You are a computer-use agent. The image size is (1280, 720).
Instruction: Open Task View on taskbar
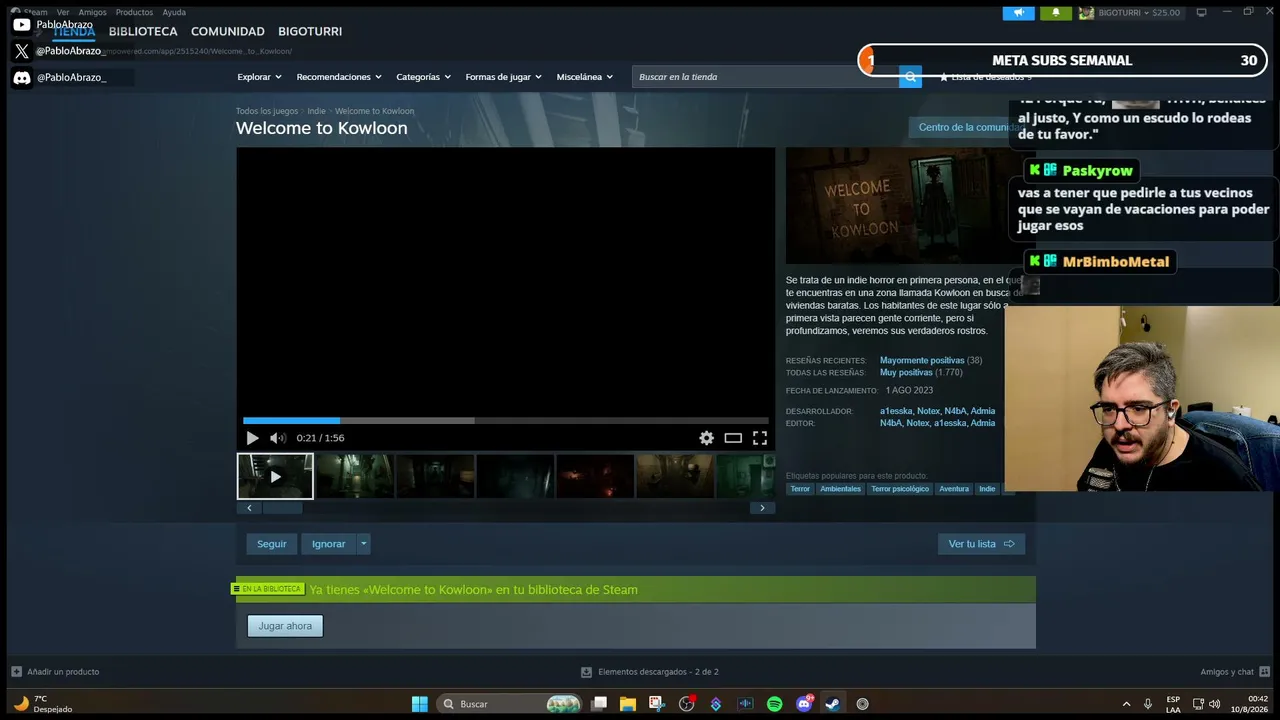point(599,704)
